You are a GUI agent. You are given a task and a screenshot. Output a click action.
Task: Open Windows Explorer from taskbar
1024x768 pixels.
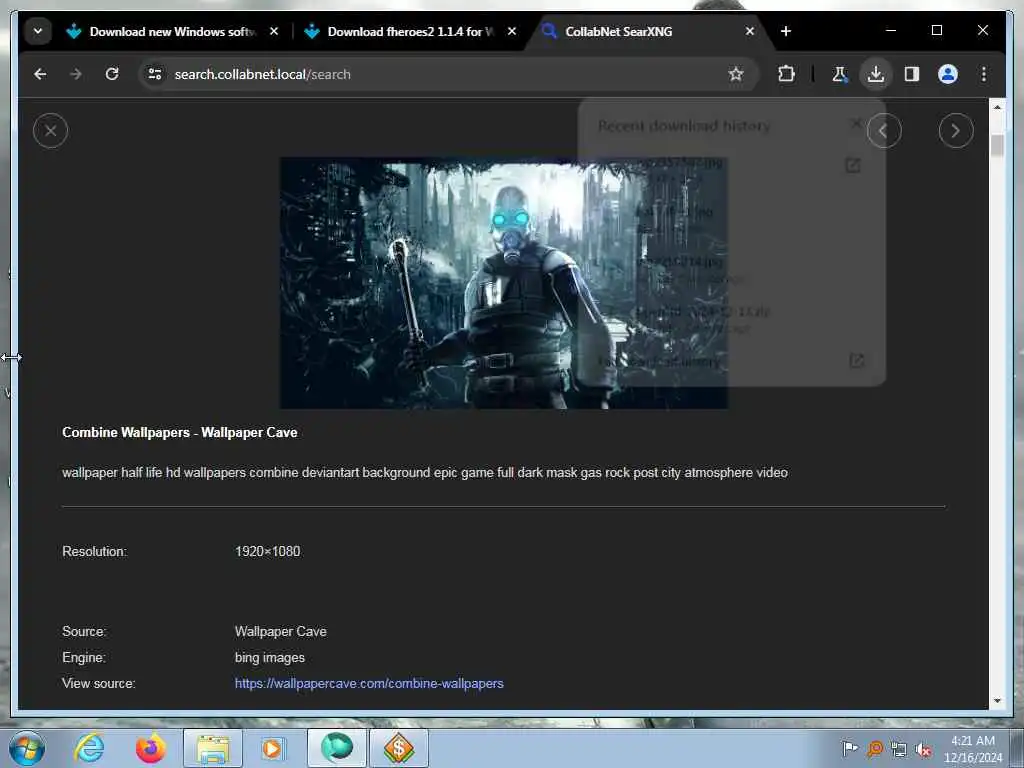click(213, 748)
